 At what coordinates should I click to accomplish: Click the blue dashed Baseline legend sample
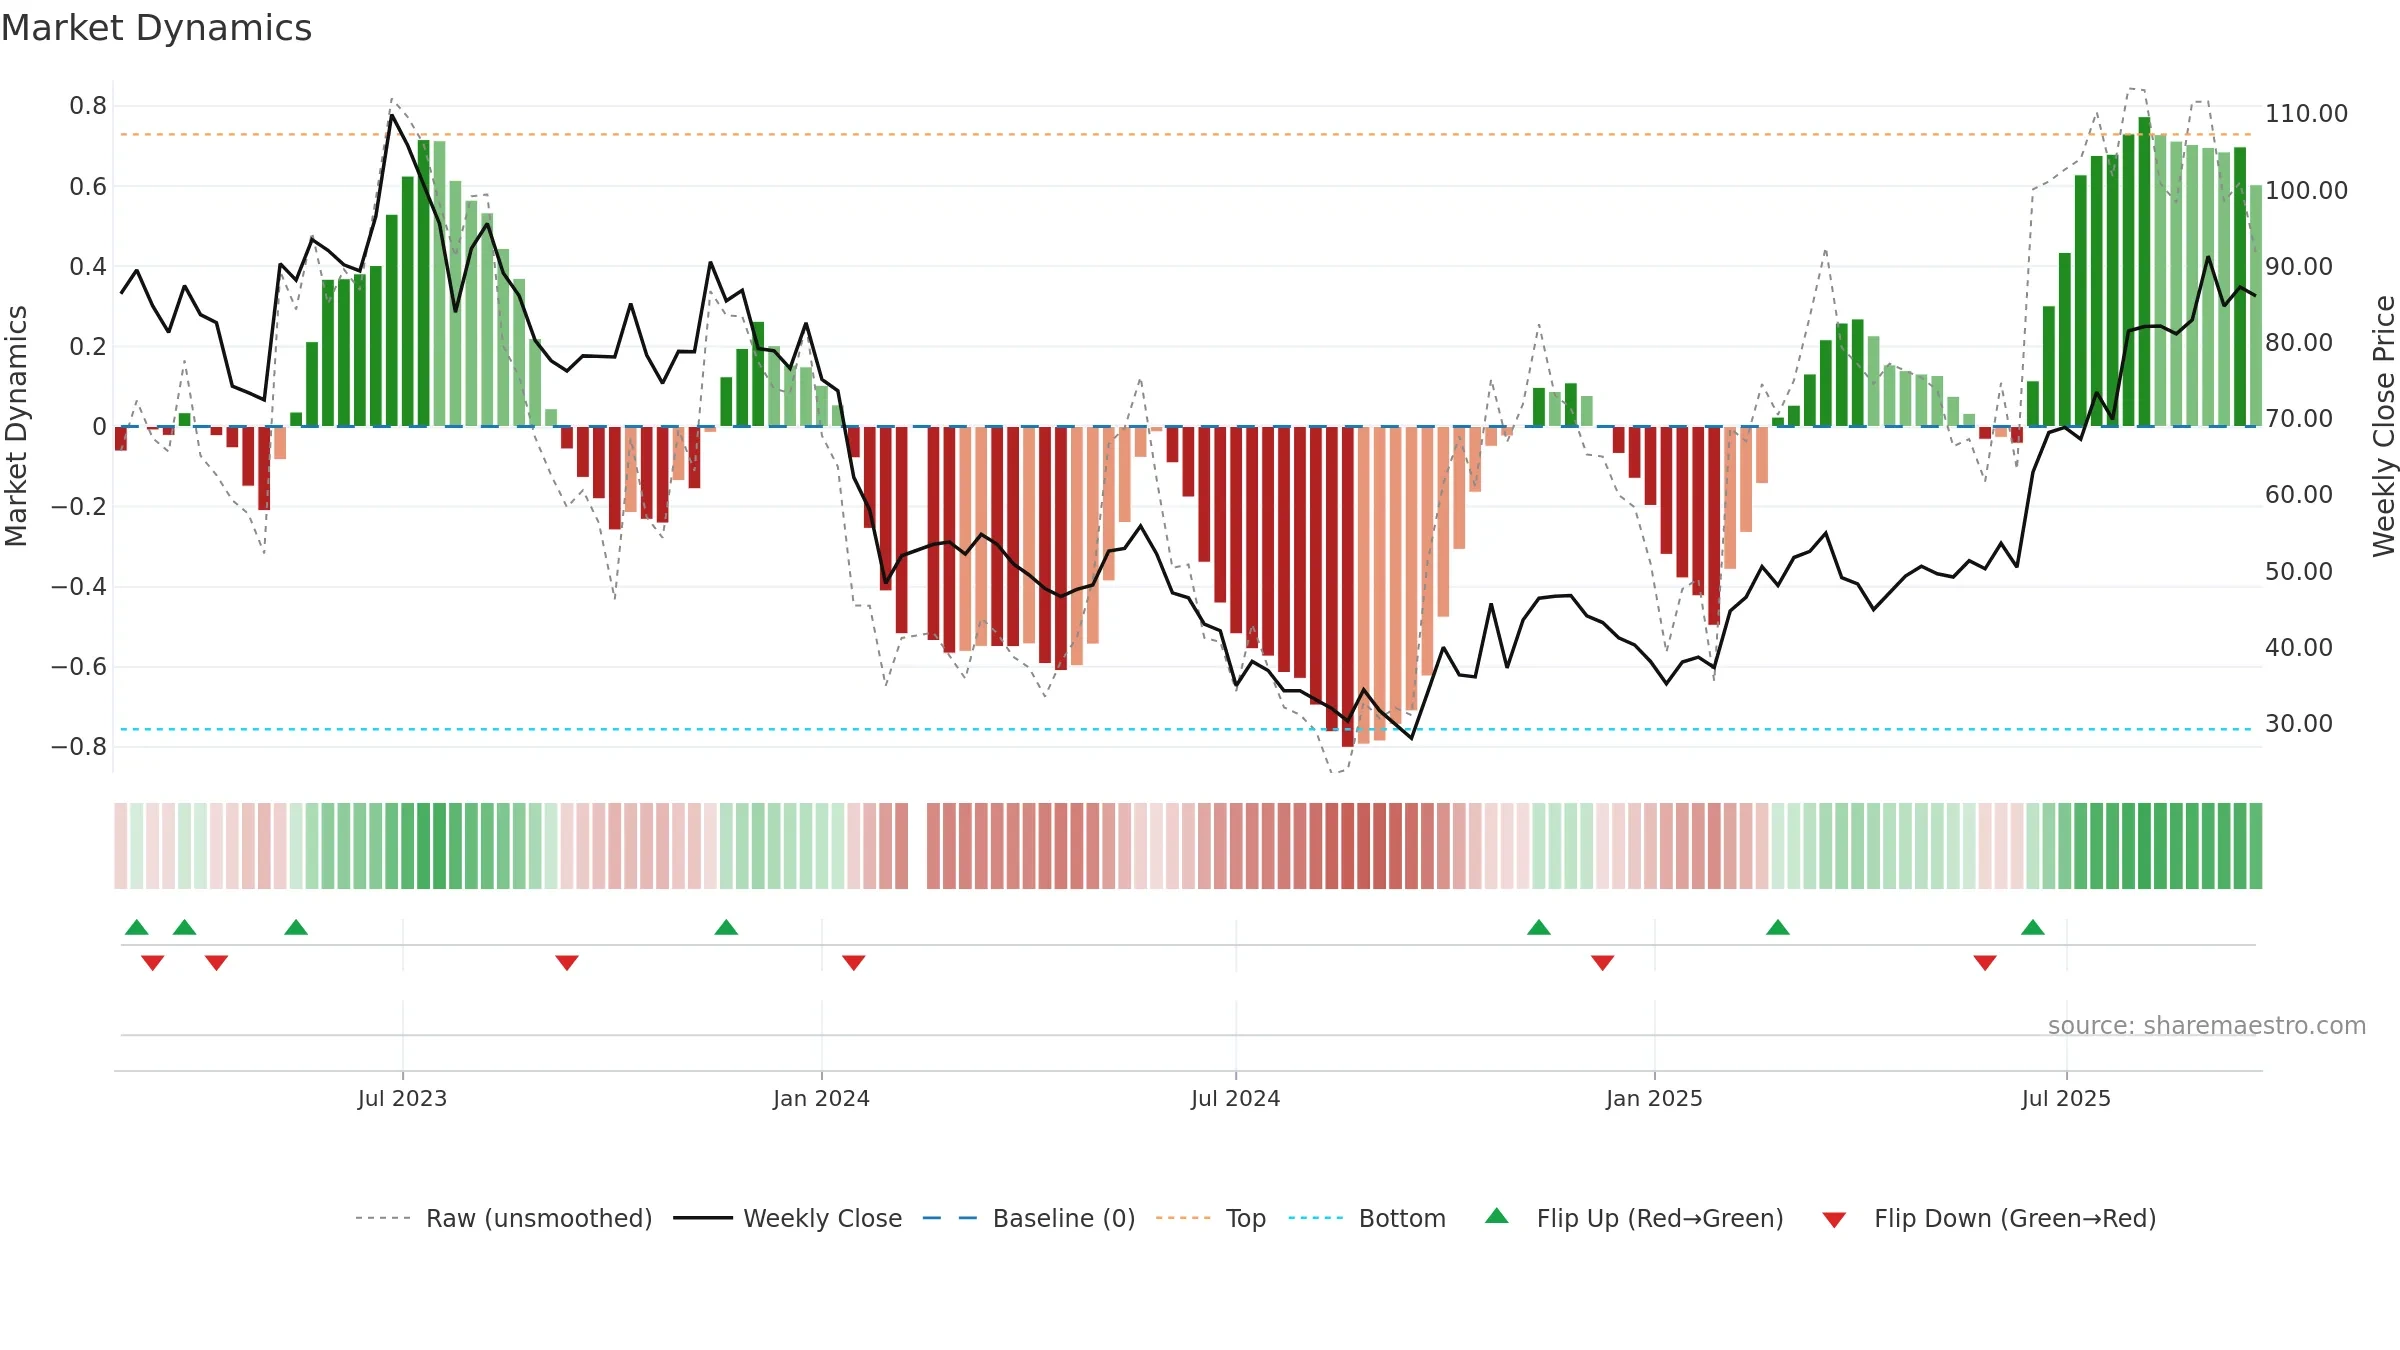pos(950,1218)
